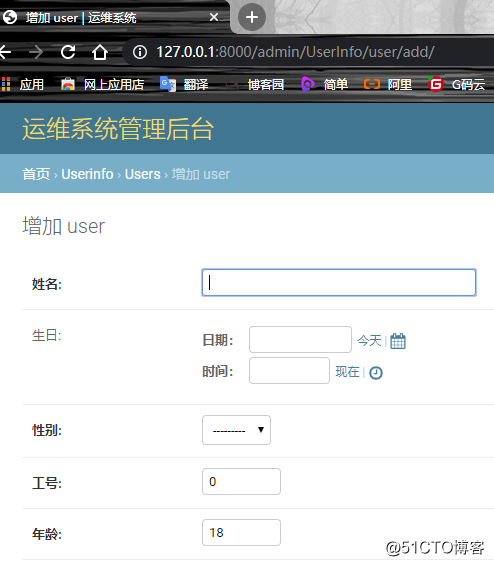
Task: Focus the 年龄 number field
Action: click(241, 532)
